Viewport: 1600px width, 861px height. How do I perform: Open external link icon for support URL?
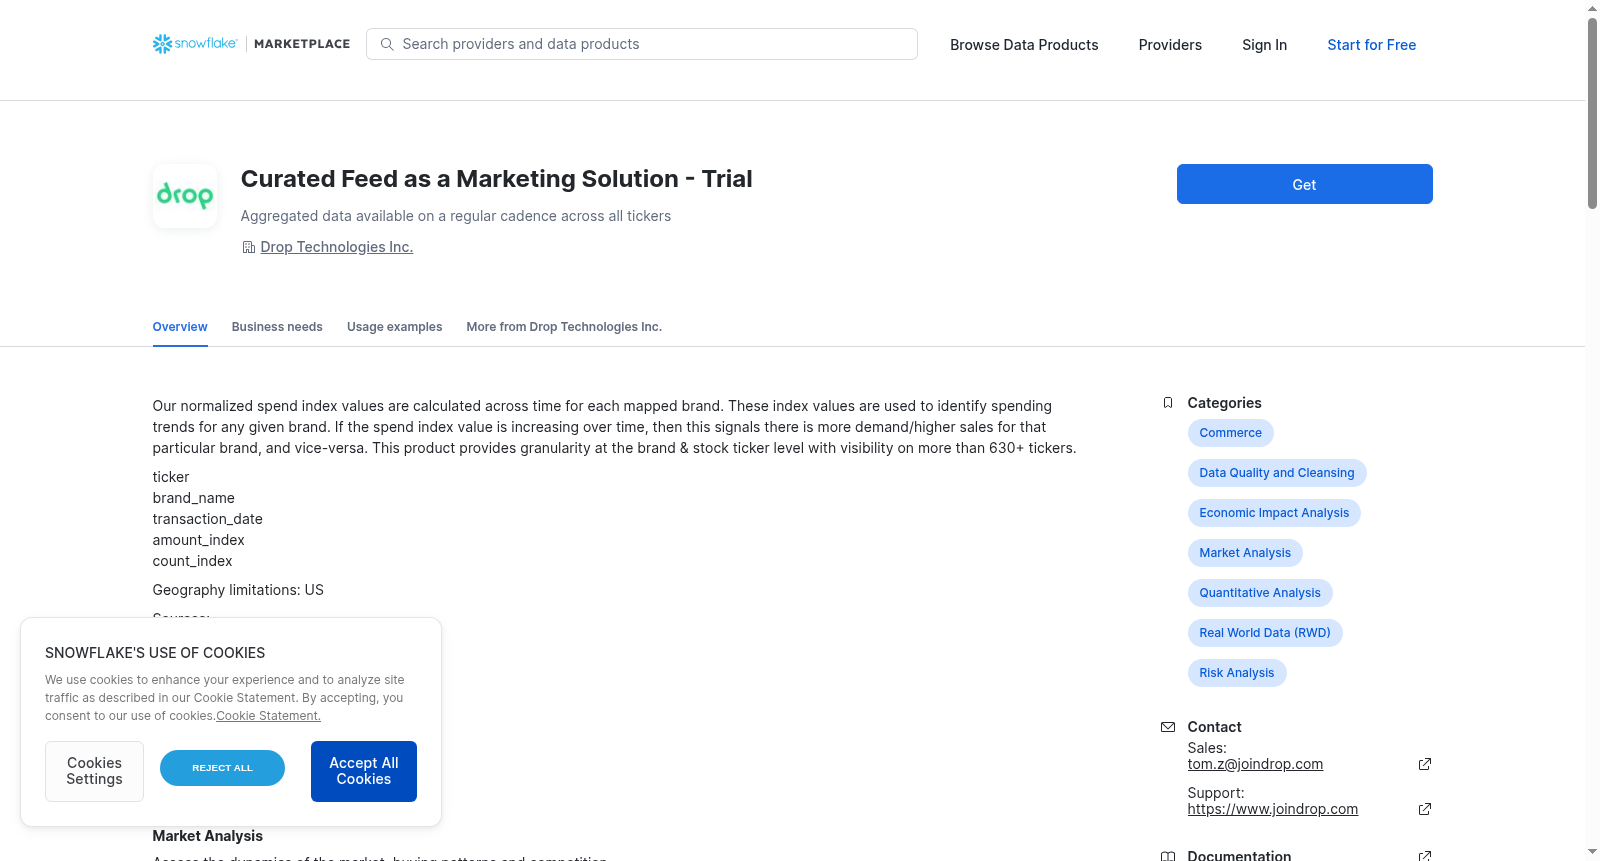[x=1425, y=809]
